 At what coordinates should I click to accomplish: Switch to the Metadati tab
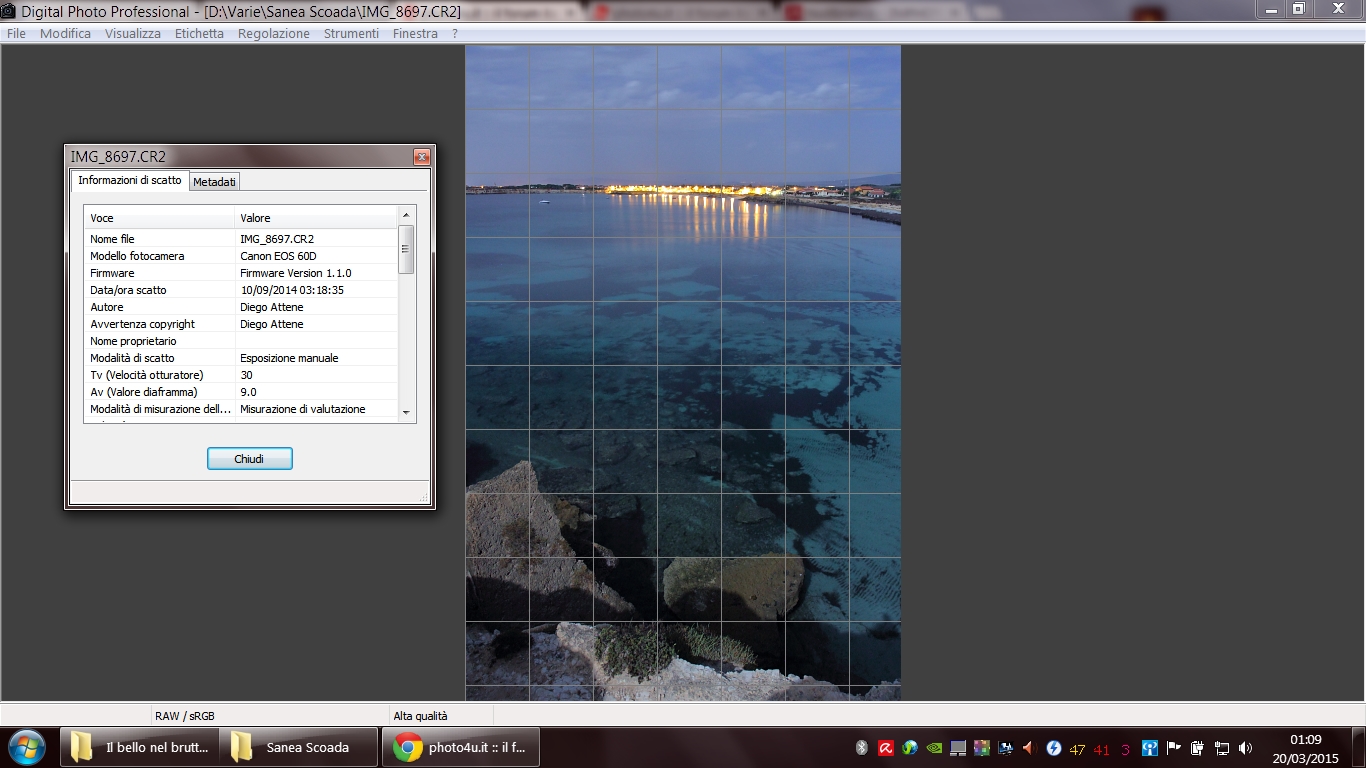pos(214,181)
